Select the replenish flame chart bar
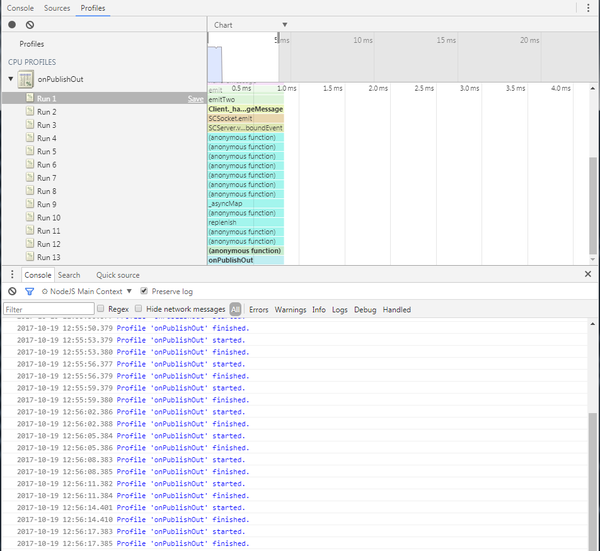This screenshot has width=600, height=551. pyautogui.click(x=246, y=222)
